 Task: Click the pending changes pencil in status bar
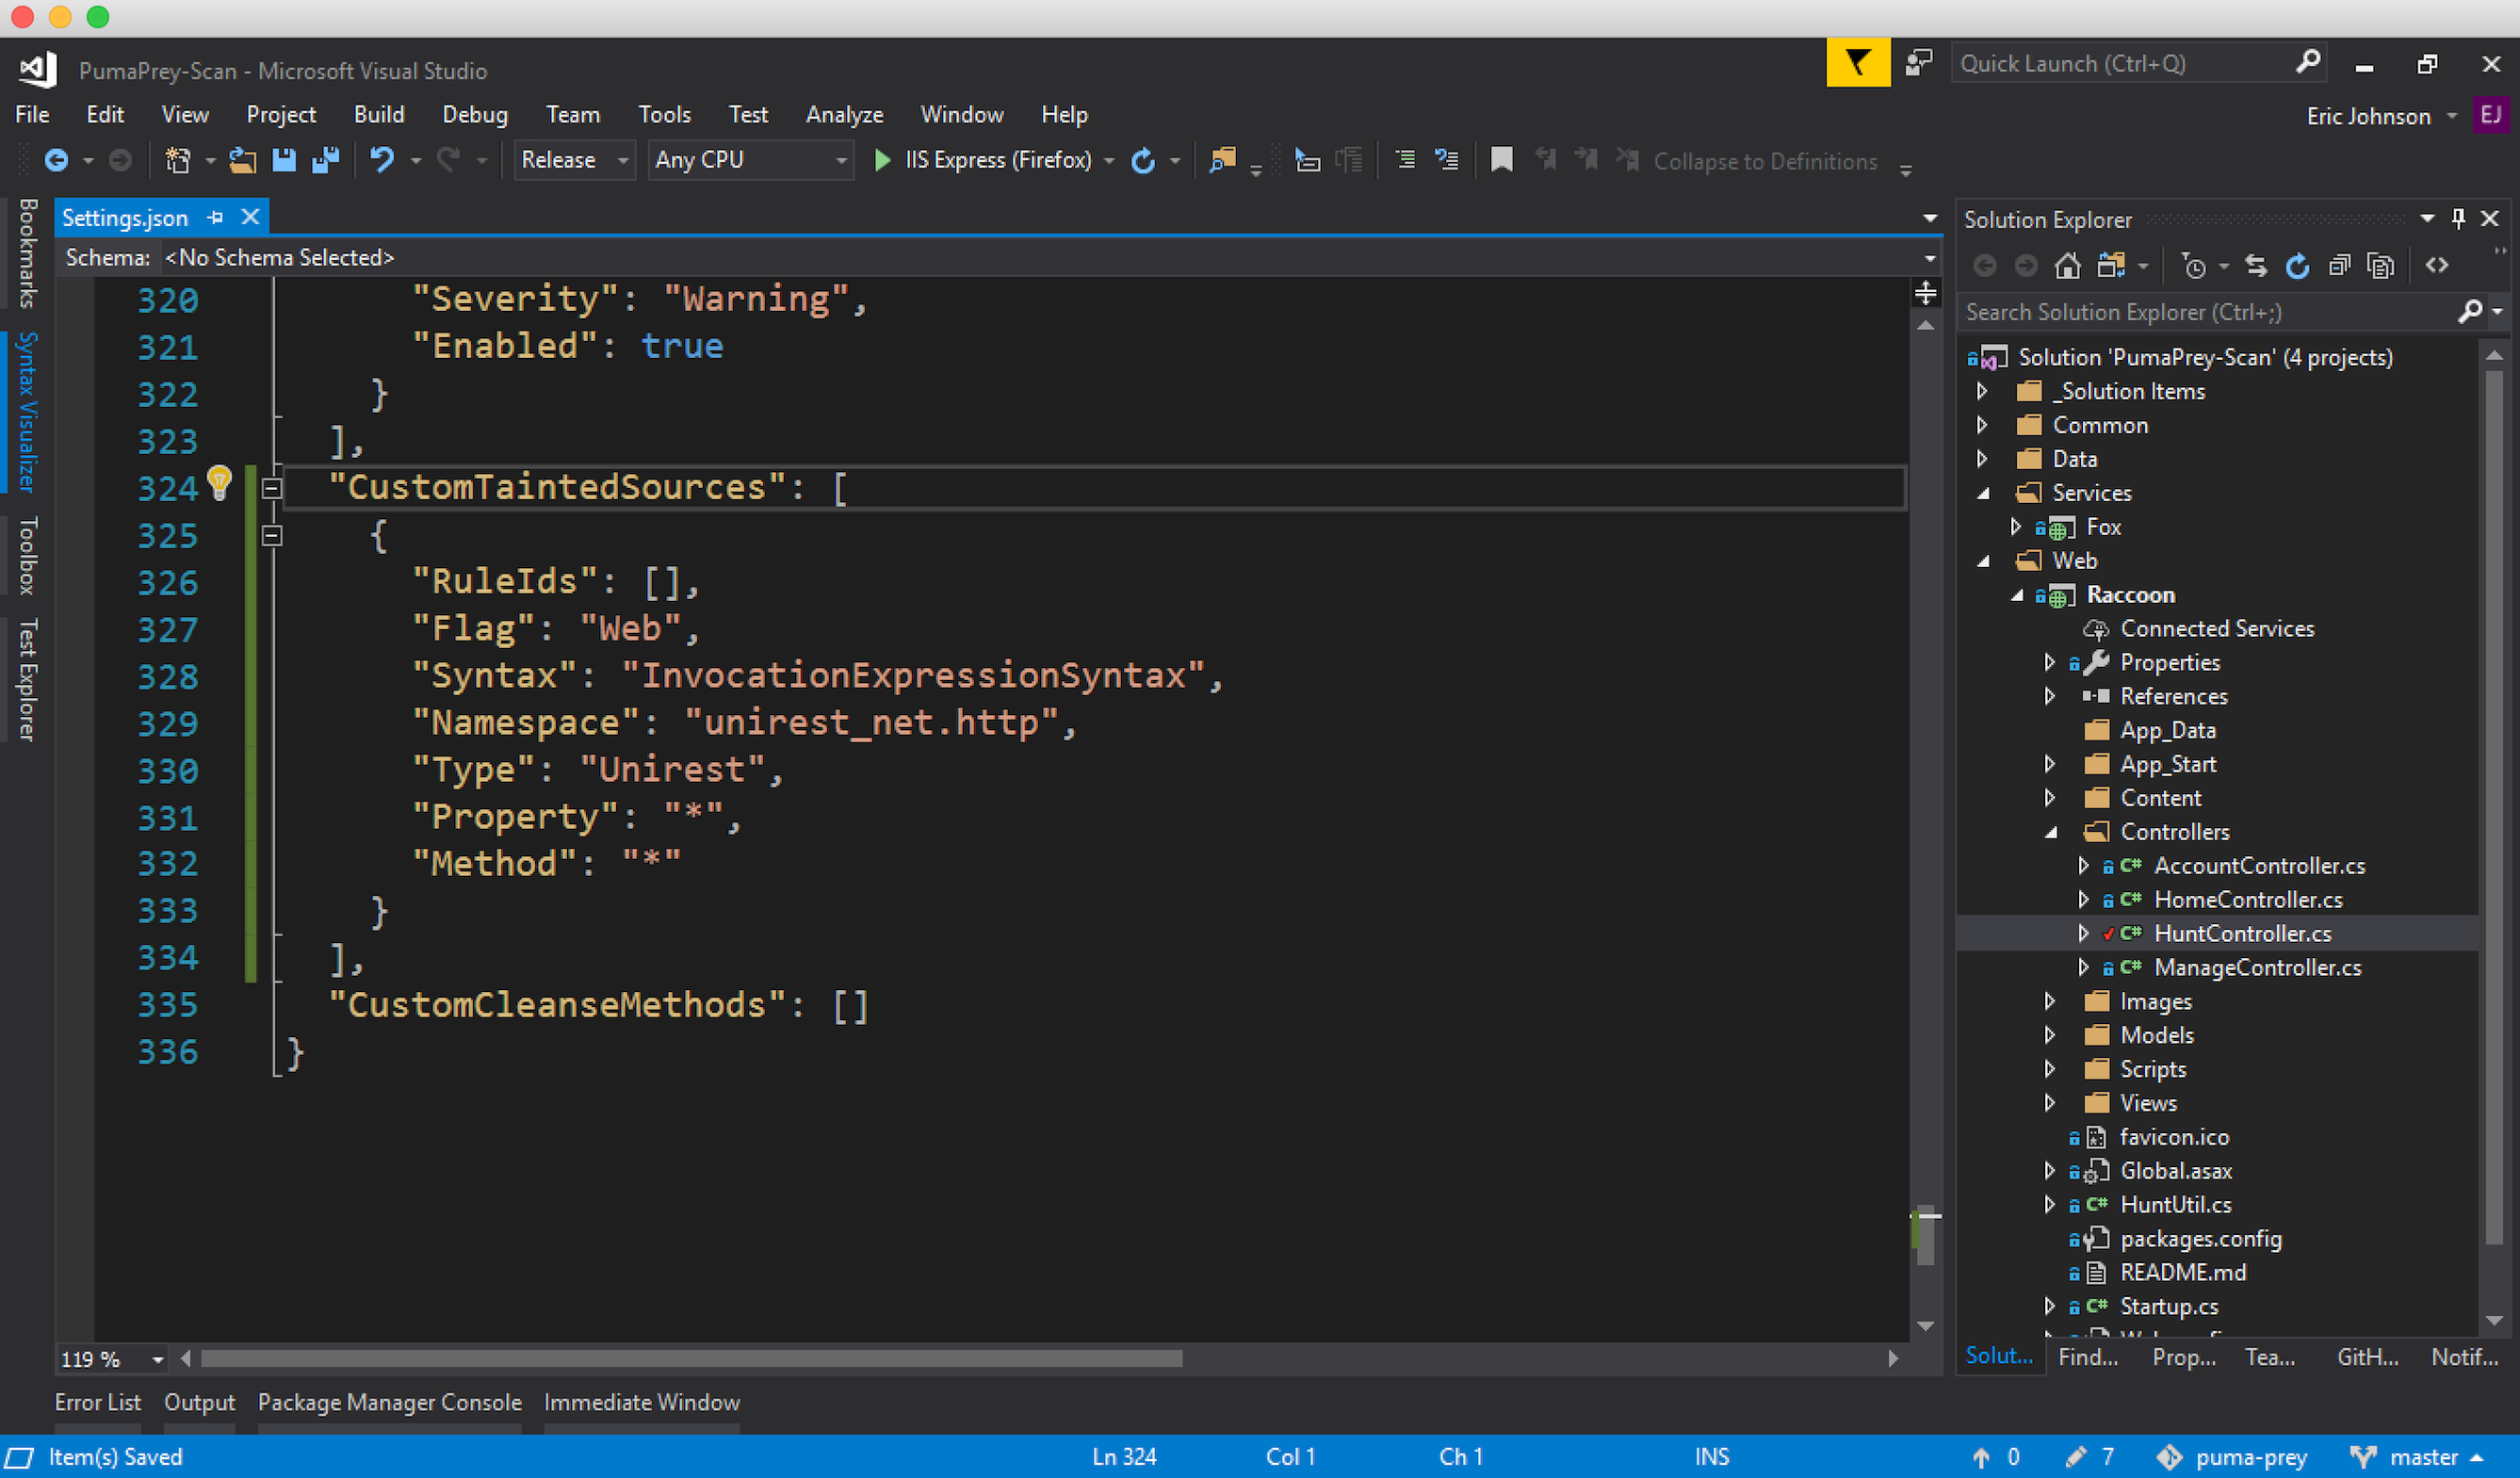point(2076,1457)
